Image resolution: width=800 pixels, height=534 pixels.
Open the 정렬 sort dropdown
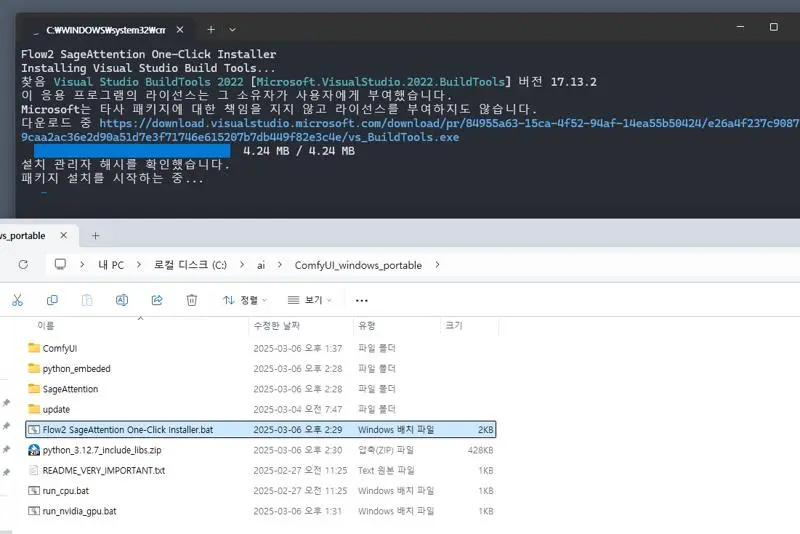coord(245,300)
